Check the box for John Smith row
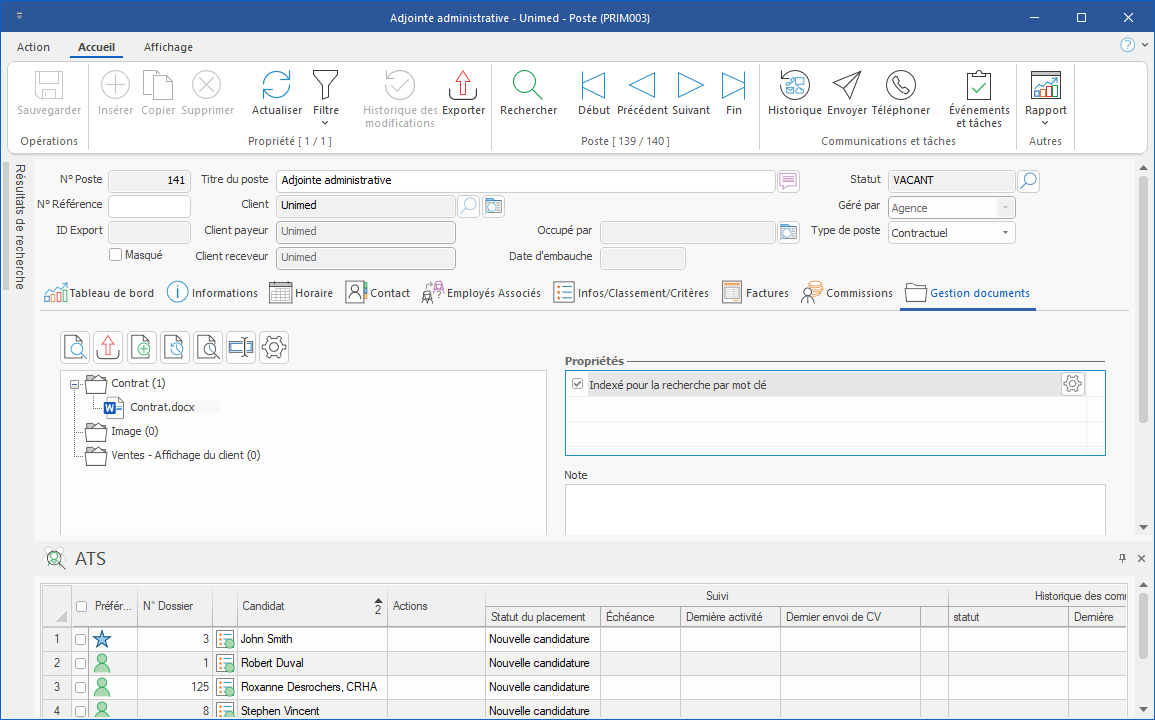Screen dimensions: 1155x720 click(80, 639)
